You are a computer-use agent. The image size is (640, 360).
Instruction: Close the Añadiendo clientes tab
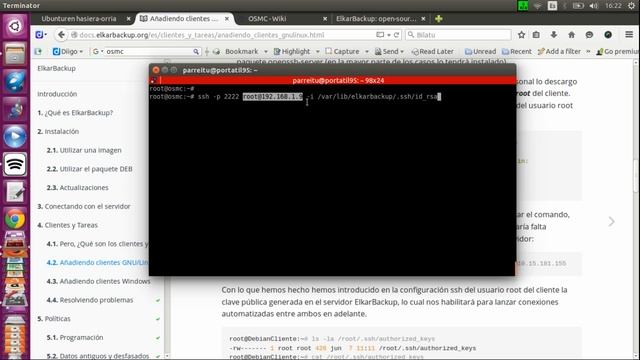click(x=227, y=19)
